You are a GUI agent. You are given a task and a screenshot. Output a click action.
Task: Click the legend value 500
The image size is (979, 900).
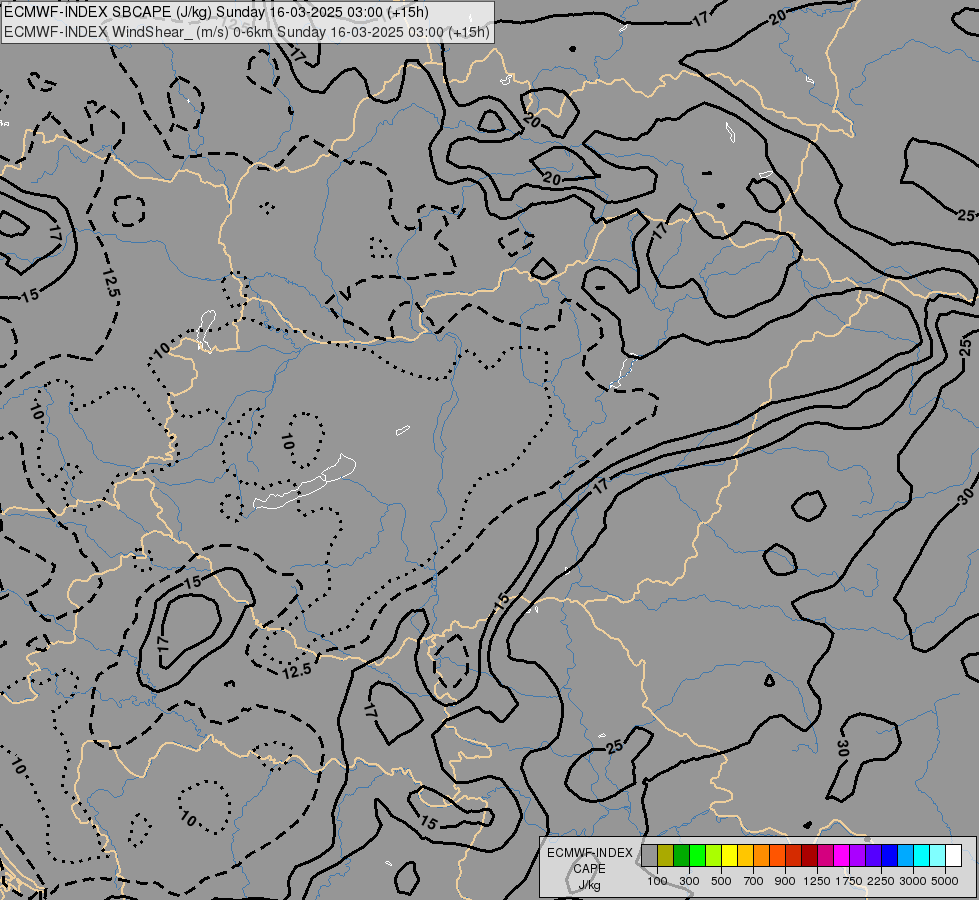coord(721,881)
